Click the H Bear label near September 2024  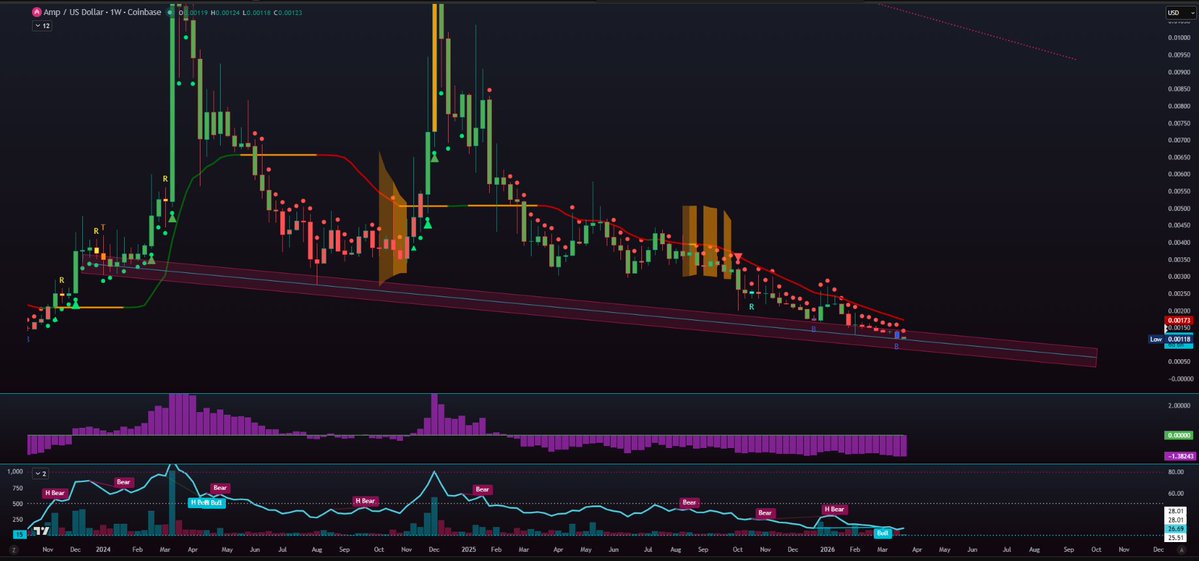click(x=366, y=501)
